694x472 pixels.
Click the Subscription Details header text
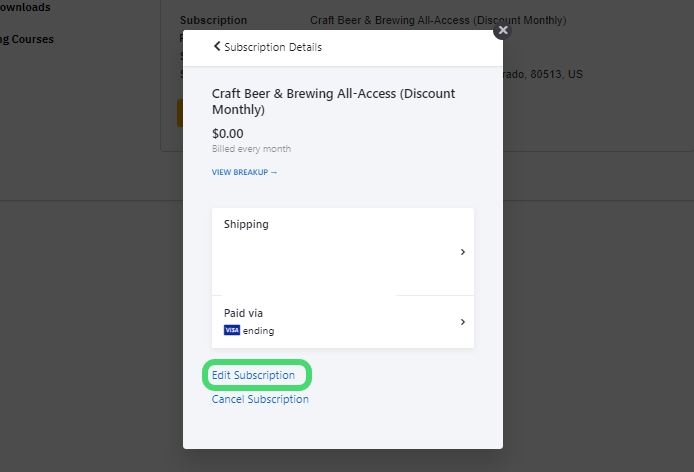click(273, 47)
